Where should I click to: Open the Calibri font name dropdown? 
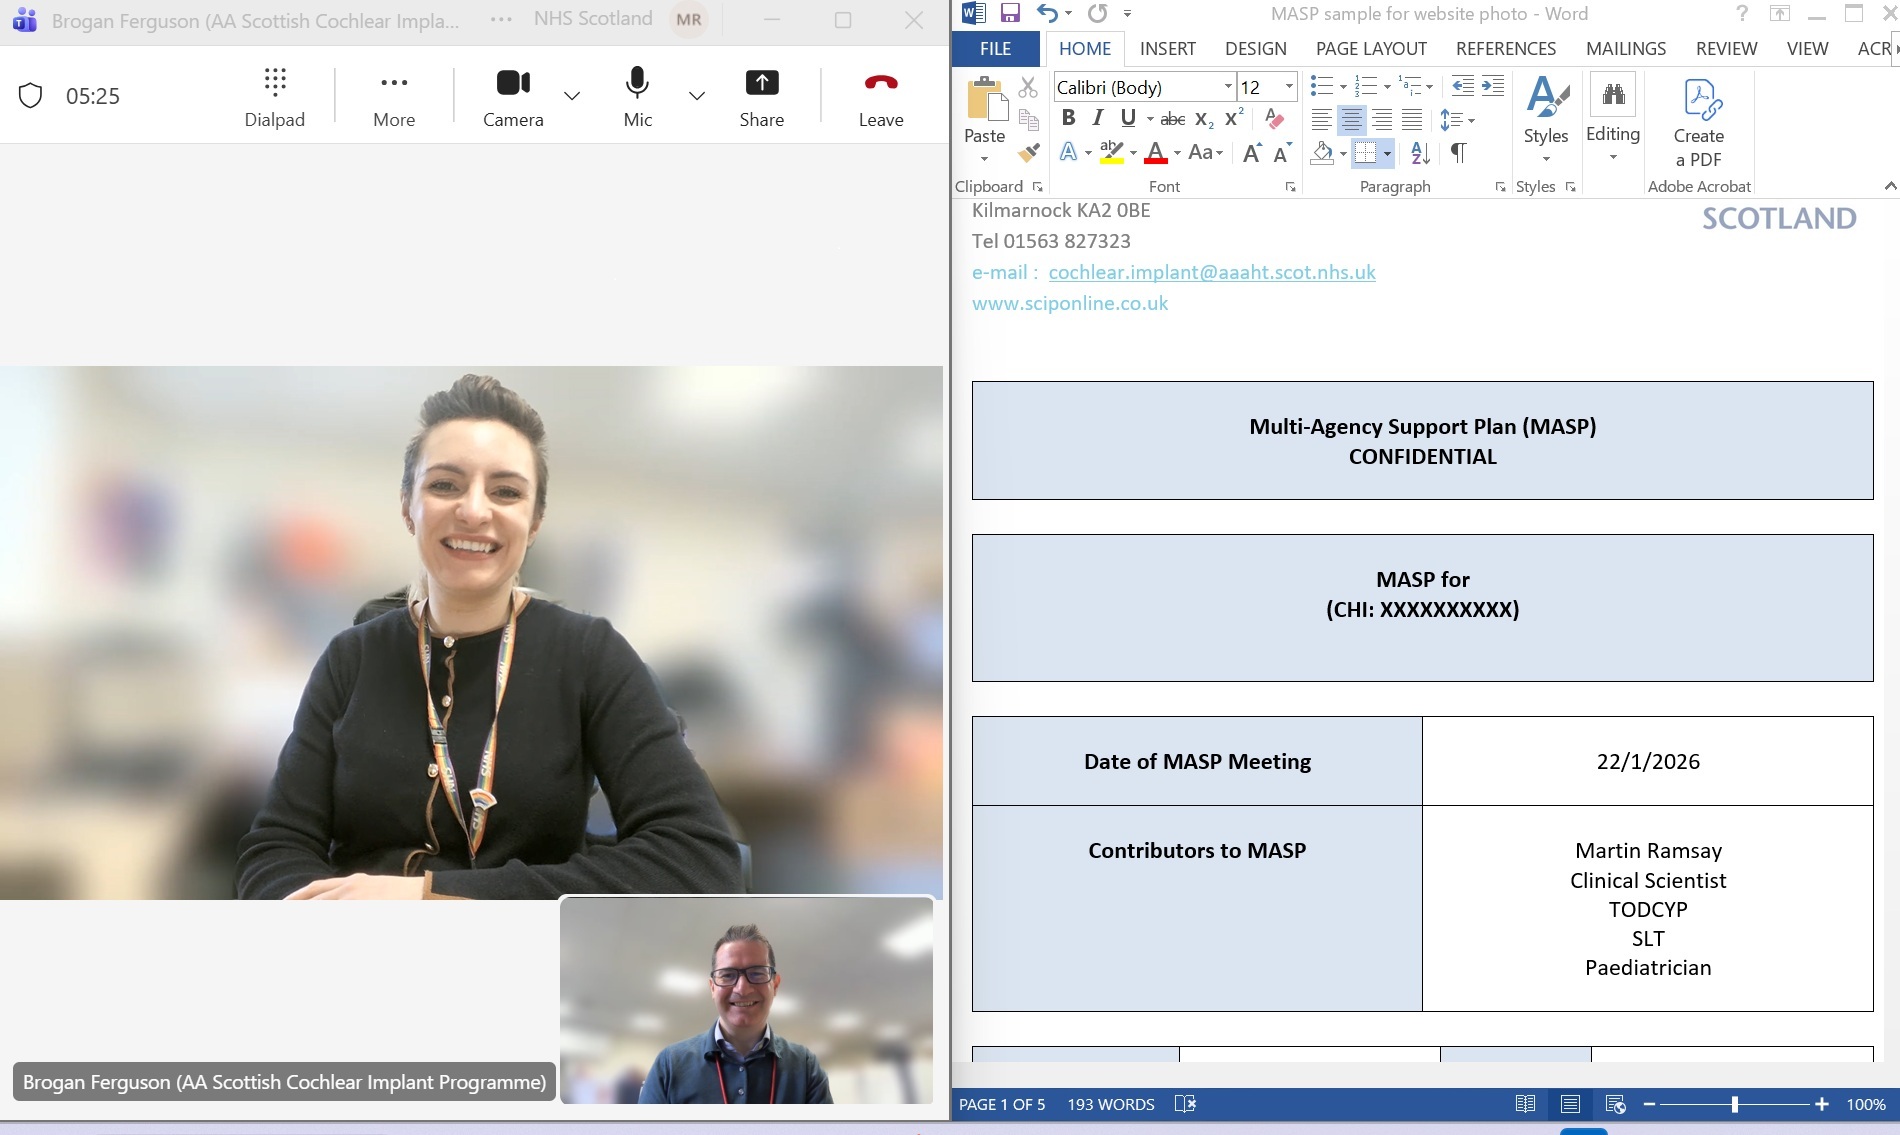point(1228,87)
